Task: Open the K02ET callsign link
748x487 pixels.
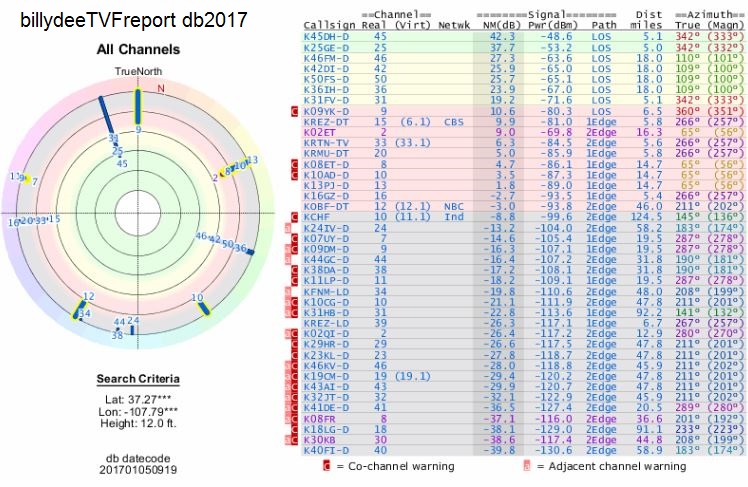Action: pyautogui.click(x=320, y=130)
